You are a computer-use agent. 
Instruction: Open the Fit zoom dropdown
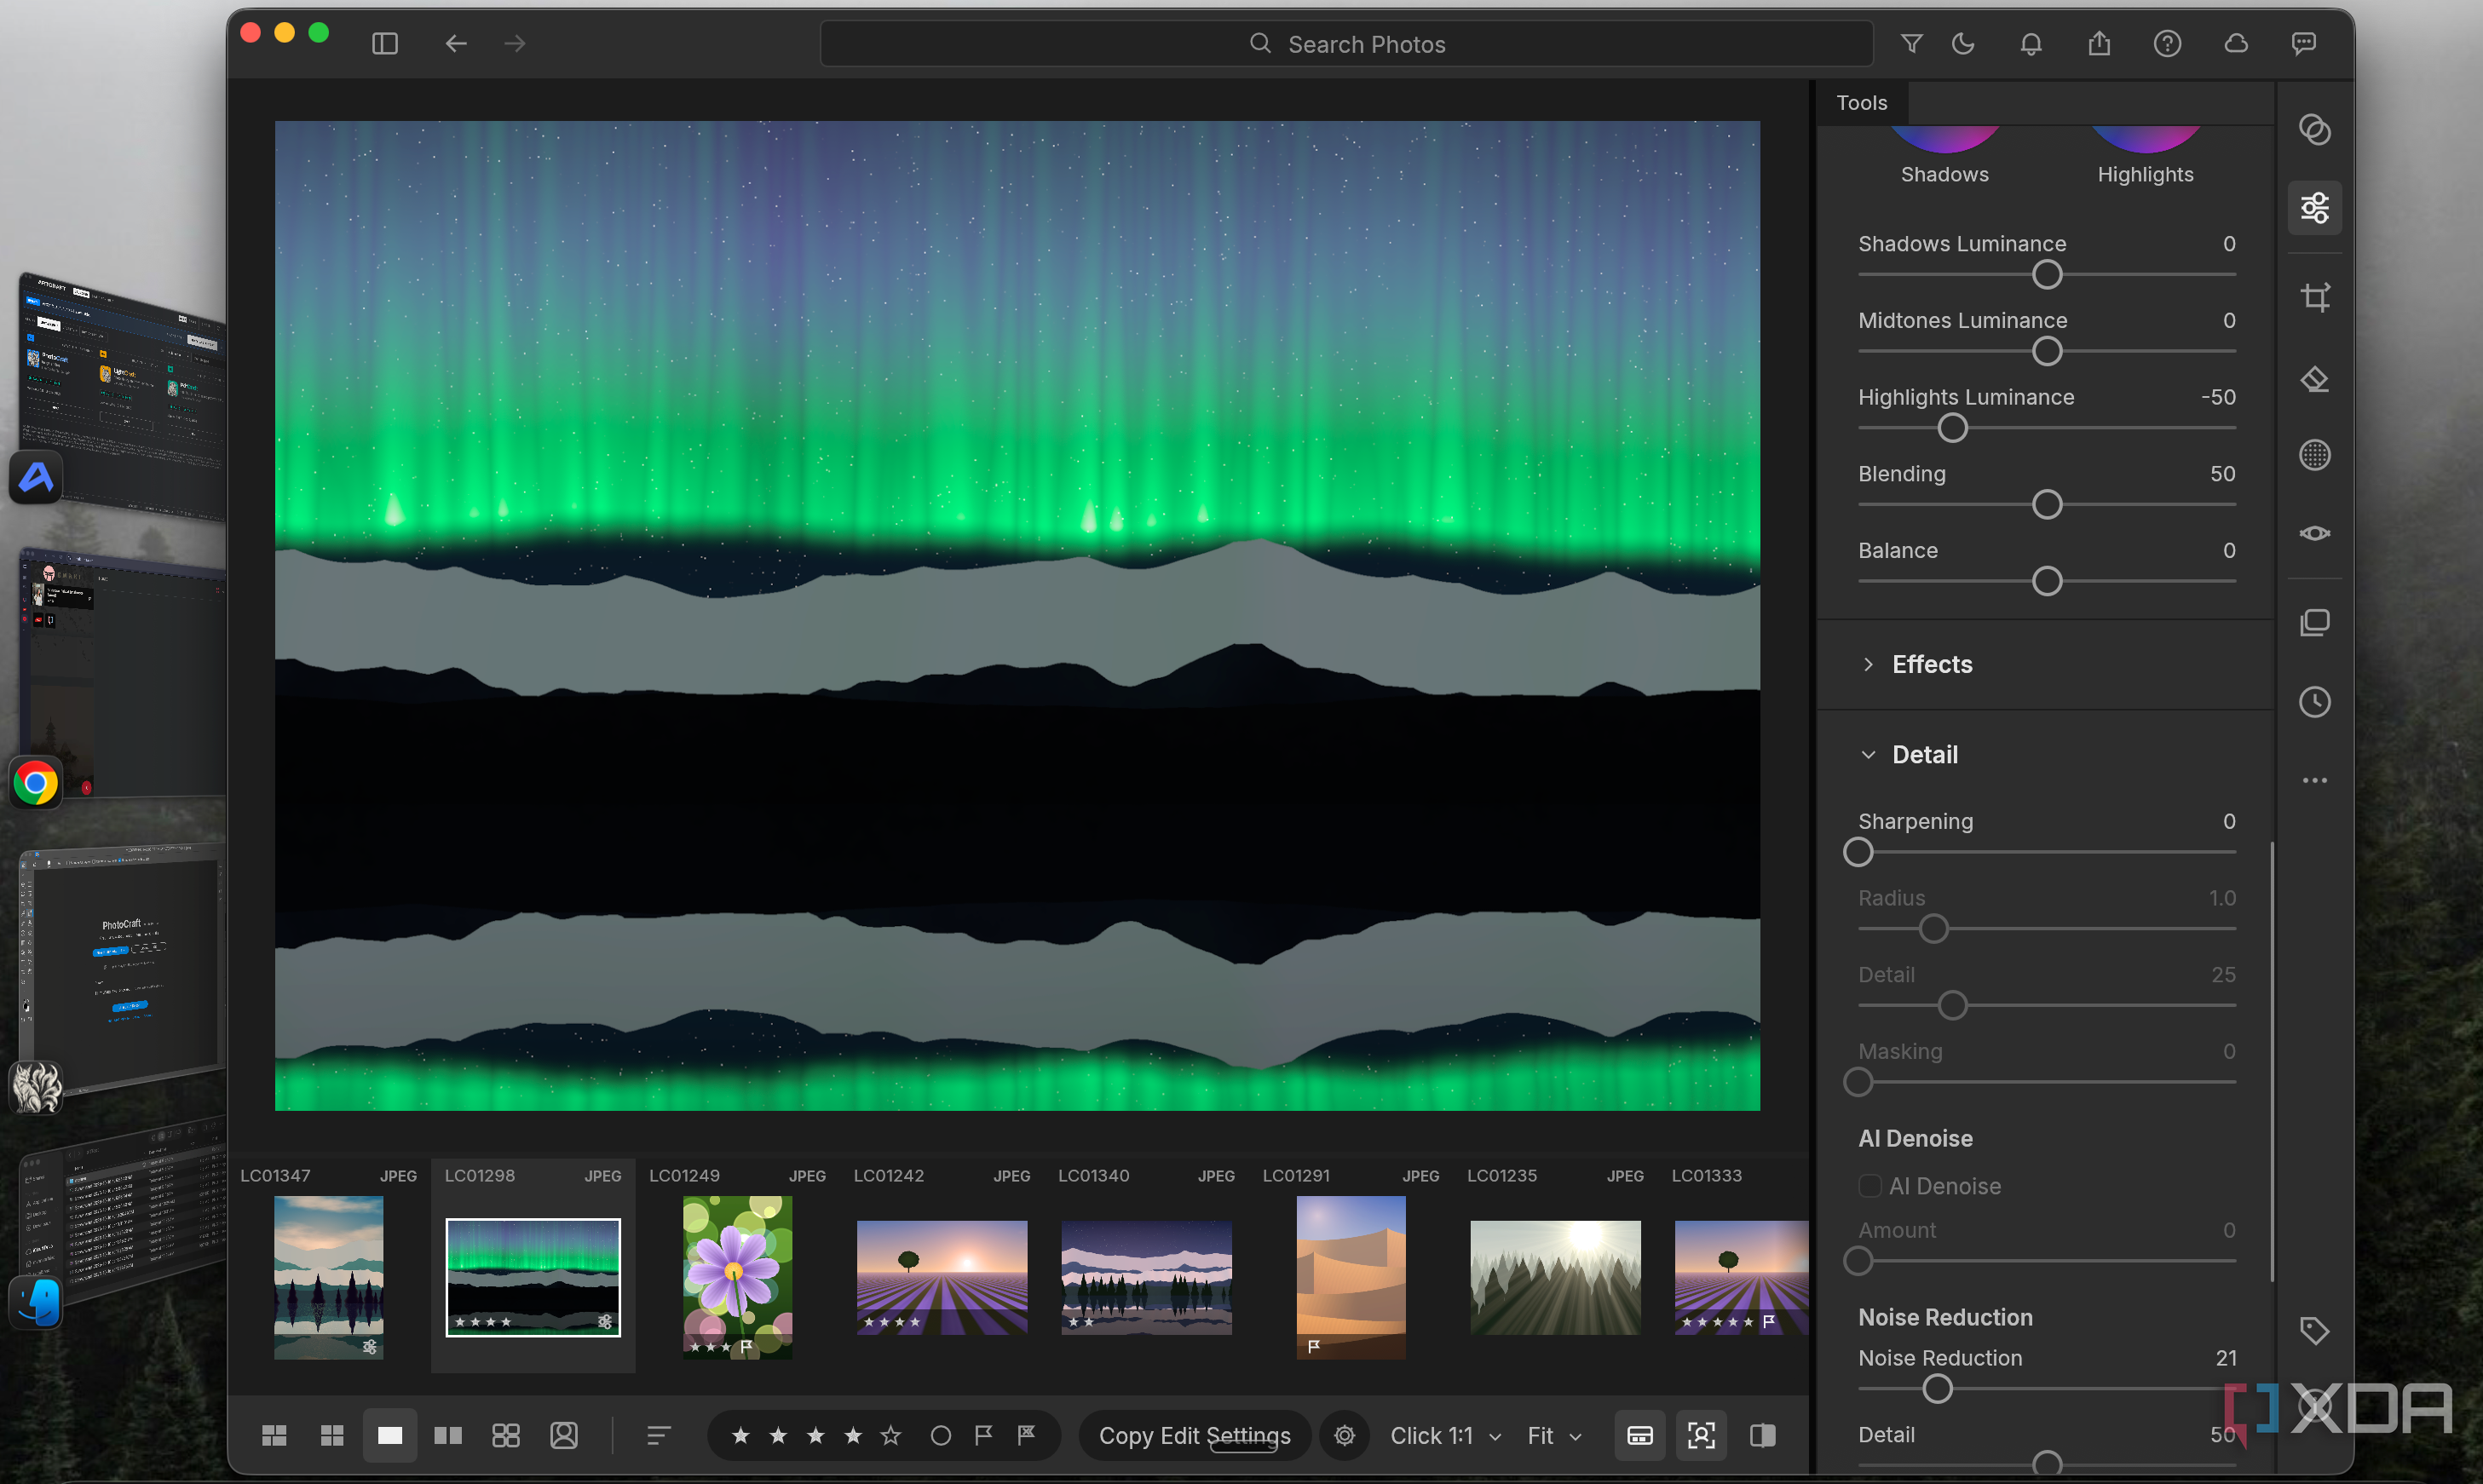1554,1436
